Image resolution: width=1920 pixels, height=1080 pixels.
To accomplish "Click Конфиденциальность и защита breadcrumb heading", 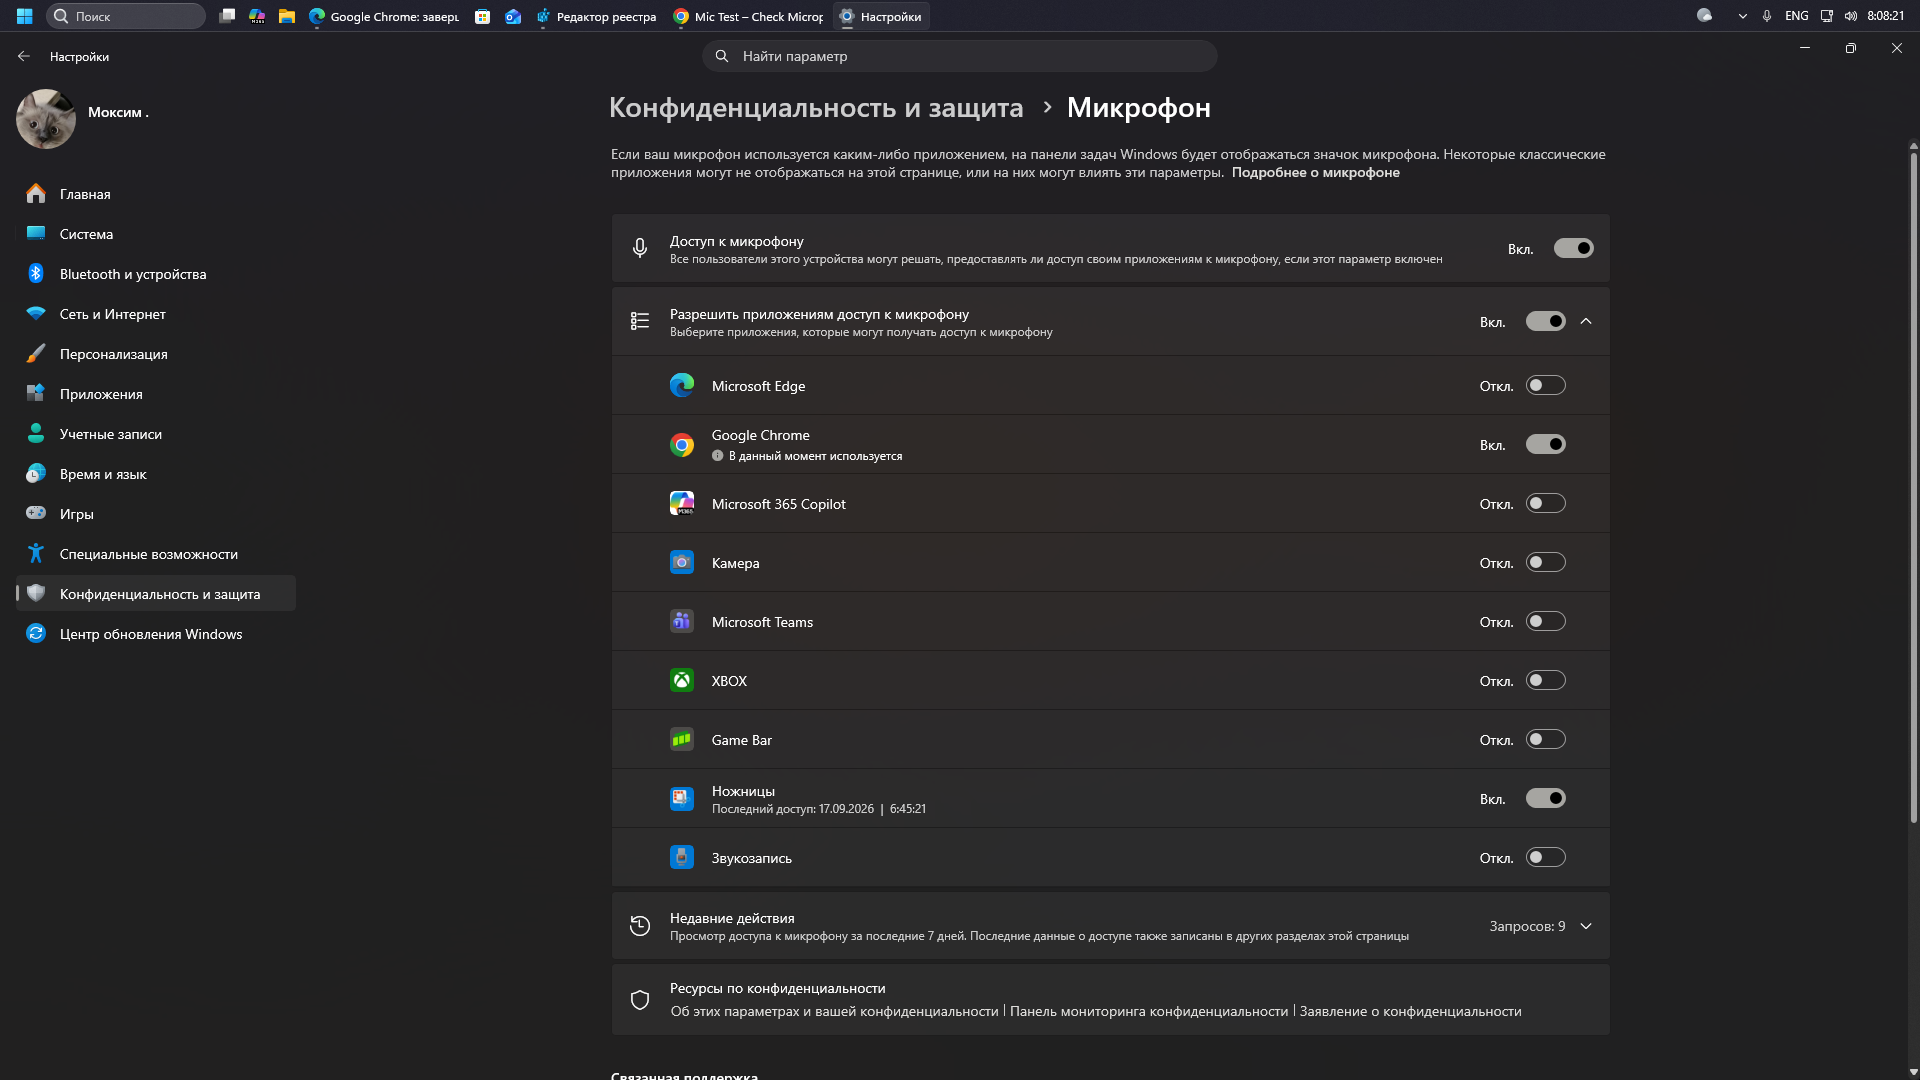I will click(x=816, y=108).
